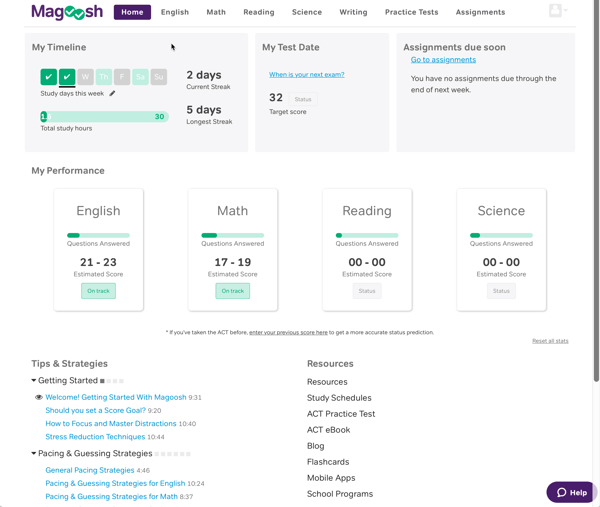Click 'Go to assignments' link
This screenshot has width=600, height=507.
tap(443, 60)
